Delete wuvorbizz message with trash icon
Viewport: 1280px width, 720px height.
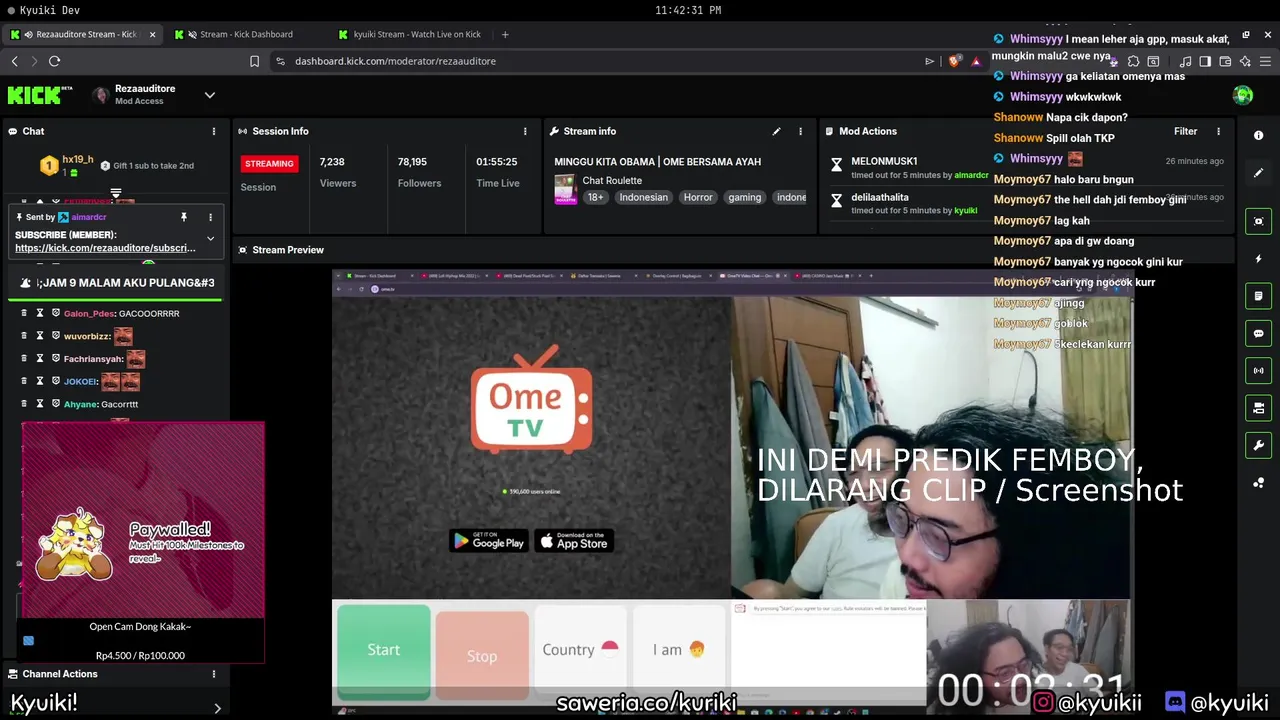[24, 336]
